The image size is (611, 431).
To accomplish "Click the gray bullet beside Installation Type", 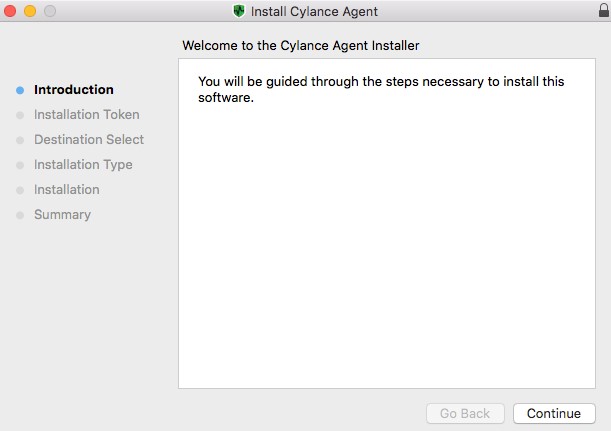I will tap(20, 165).
